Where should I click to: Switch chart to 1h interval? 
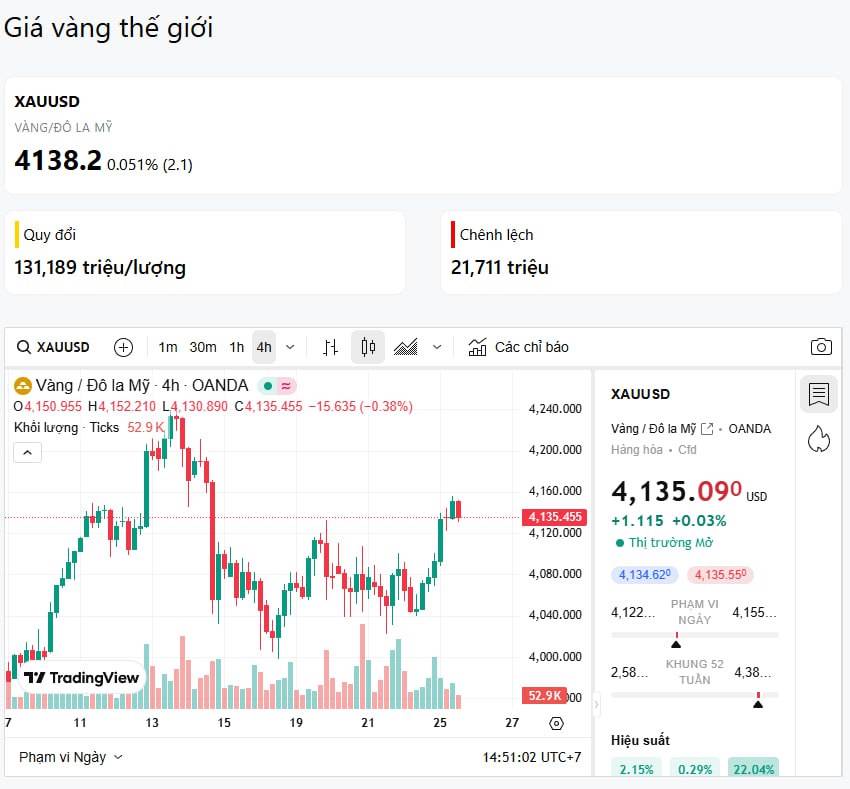pos(237,347)
